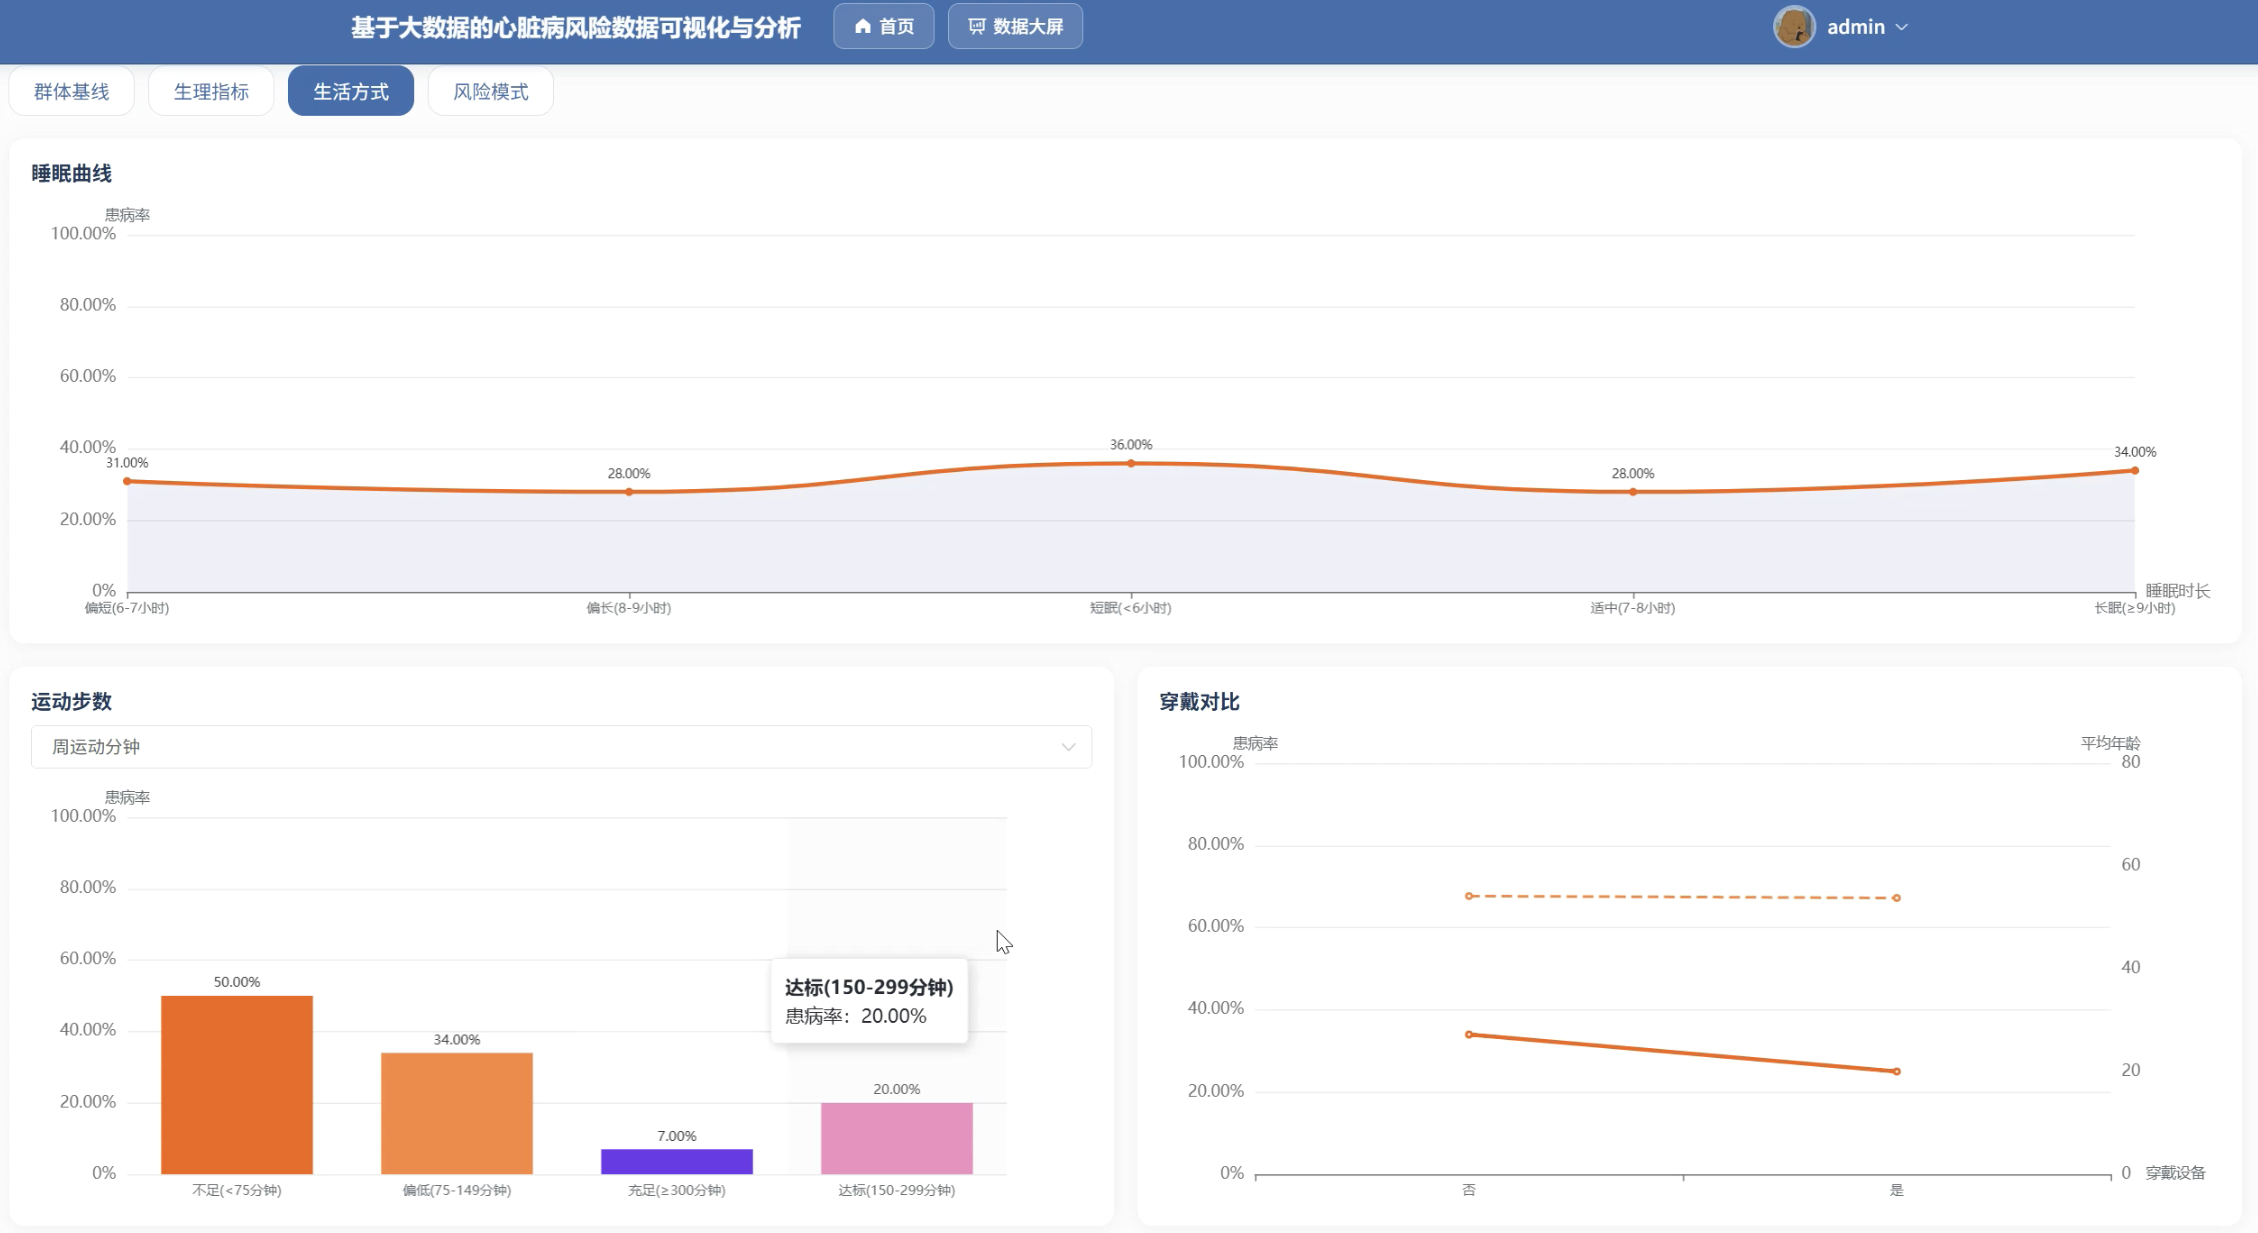2258x1233 pixels.
Task: Click the 平均年龄 axis title
Action: [2110, 743]
